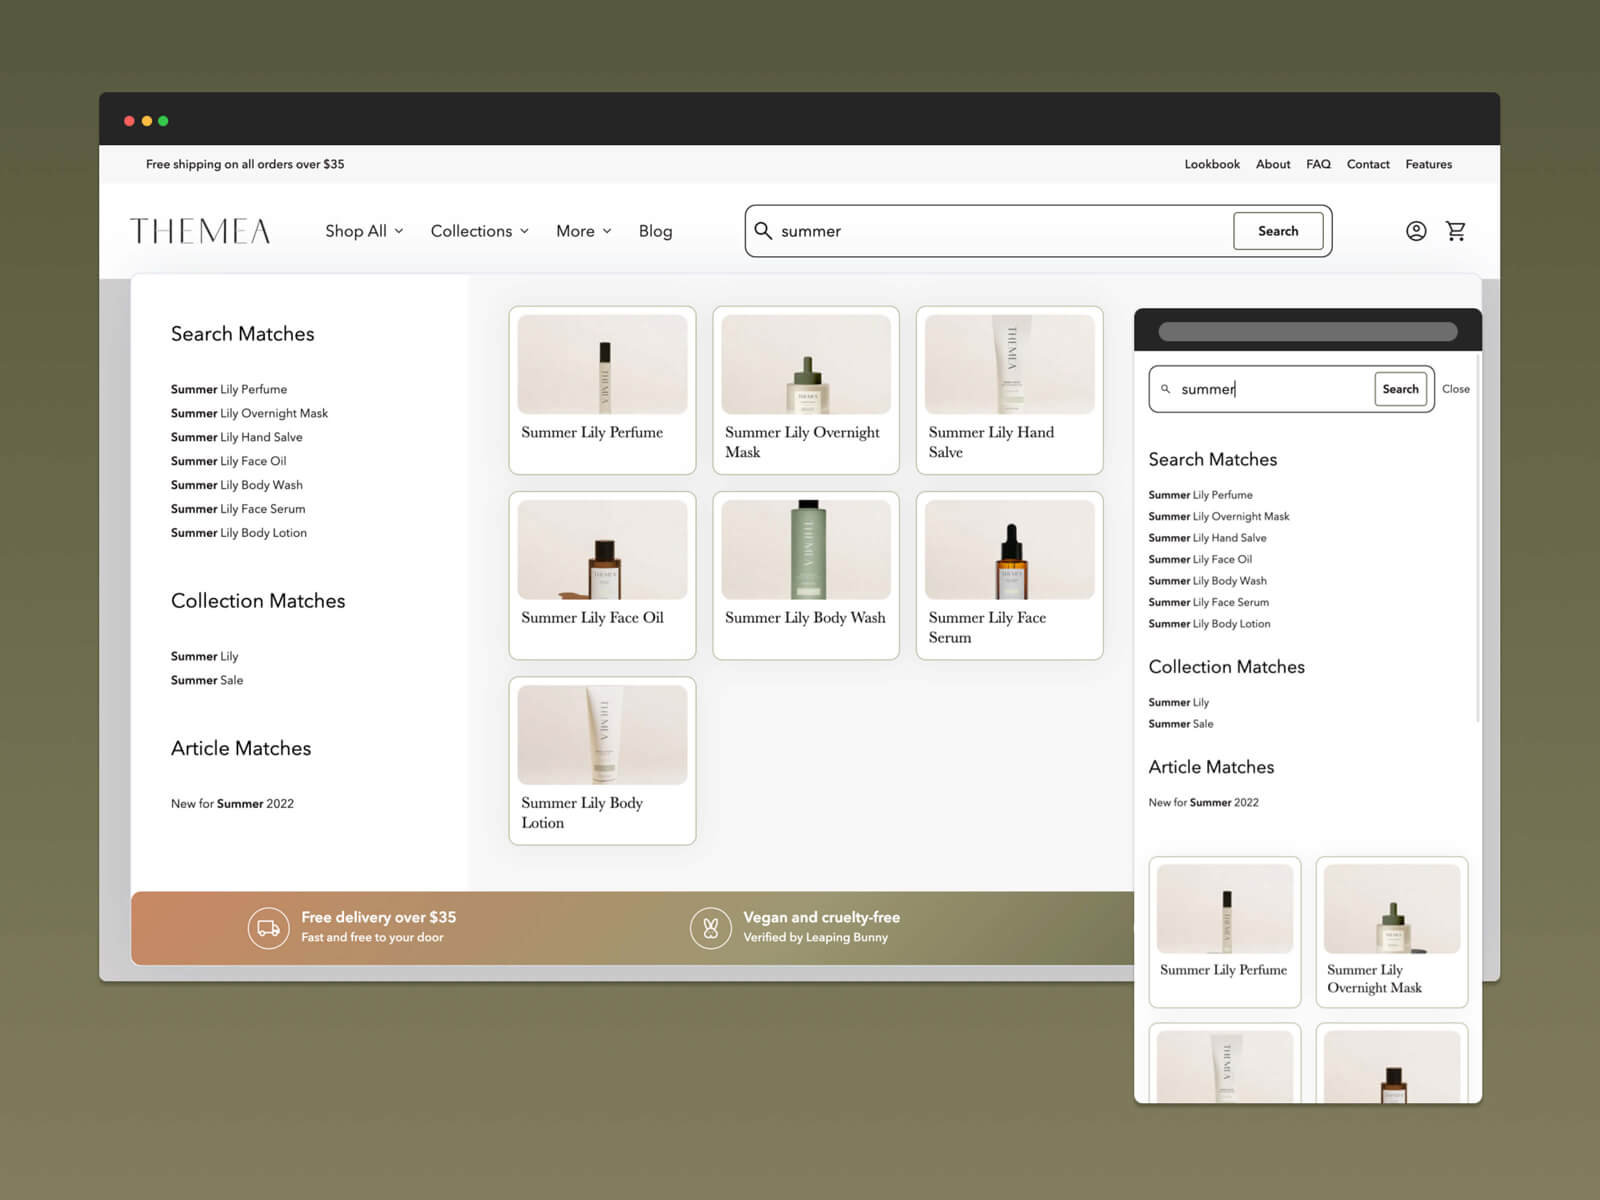This screenshot has width=1600, height=1200.
Task: Close the mobile search panel
Action: (x=1455, y=389)
